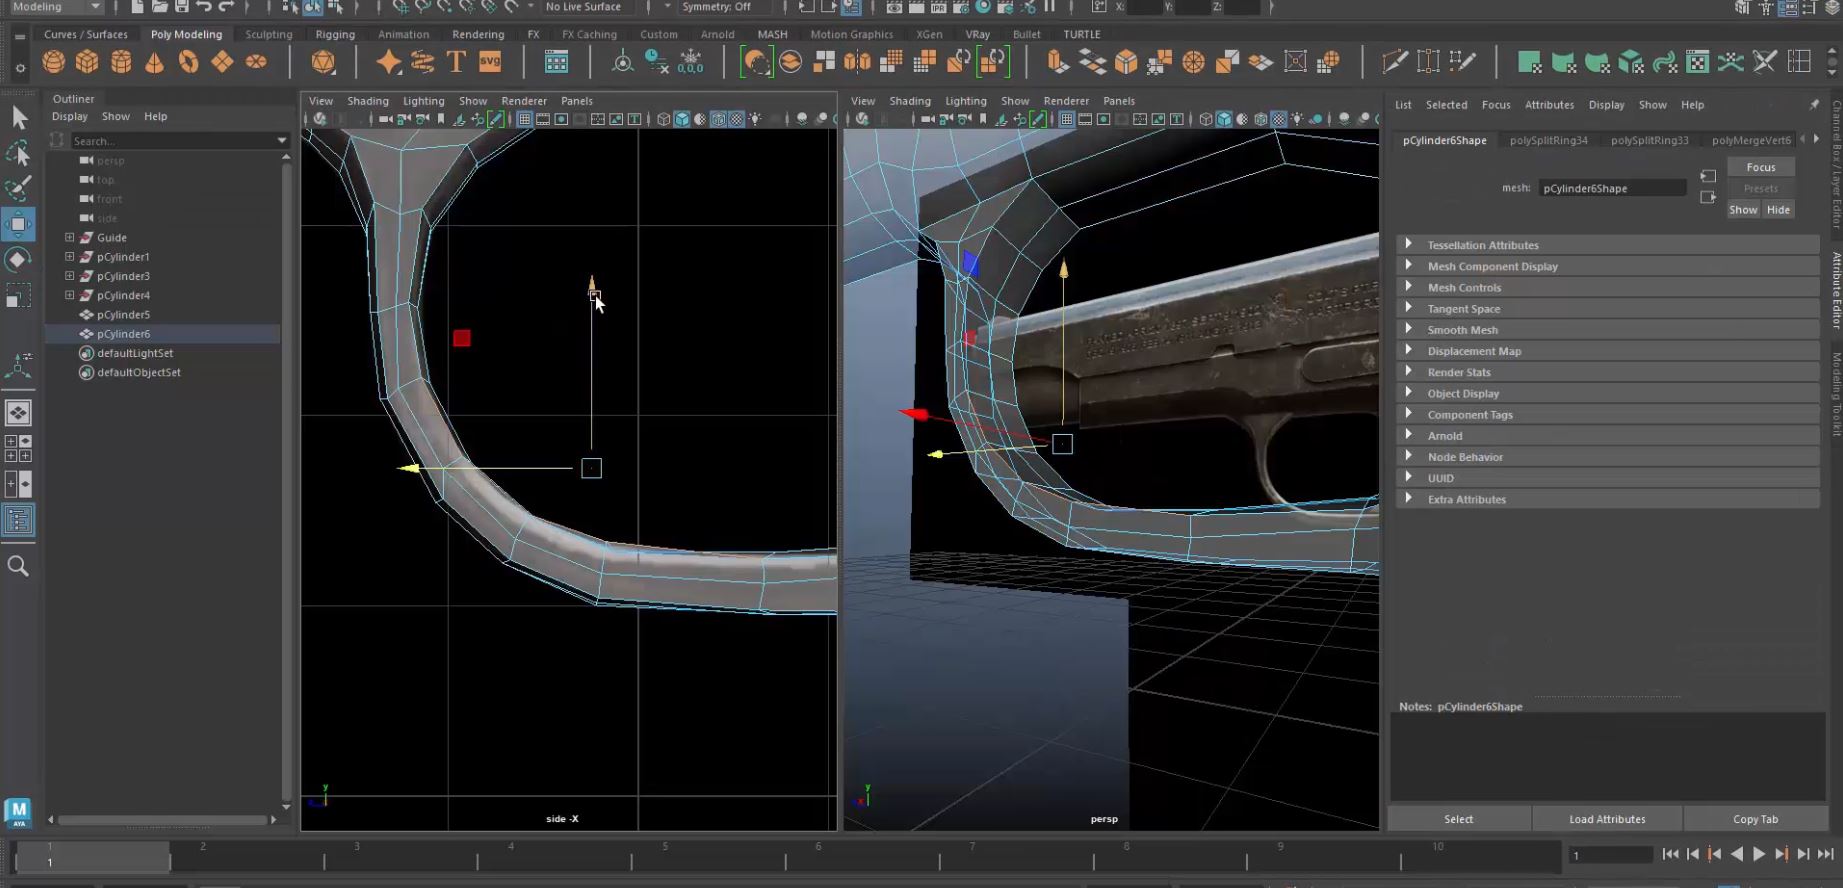Screen dimensions: 1843x888
Task: Select pCylinder5 in the Outliner
Action: tap(123, 315)
